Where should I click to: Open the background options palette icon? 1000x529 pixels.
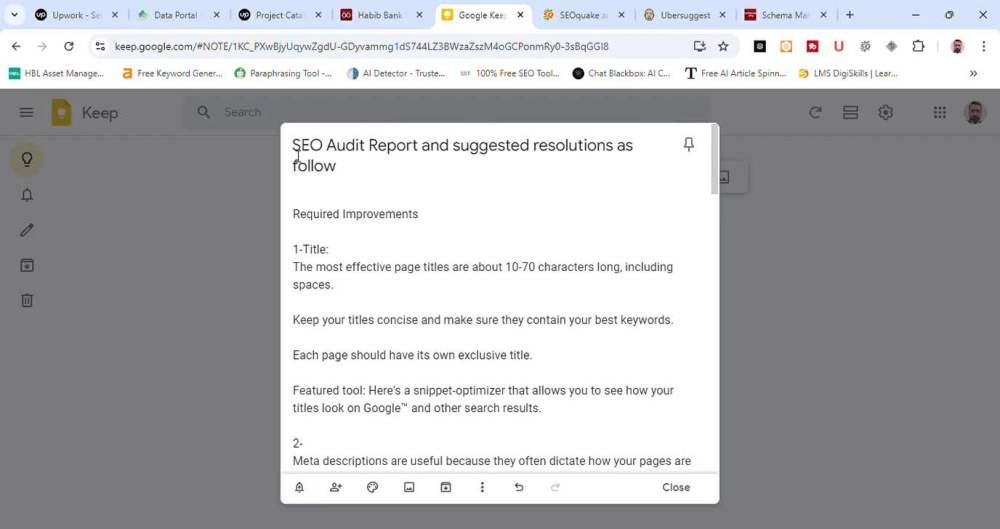372,488
